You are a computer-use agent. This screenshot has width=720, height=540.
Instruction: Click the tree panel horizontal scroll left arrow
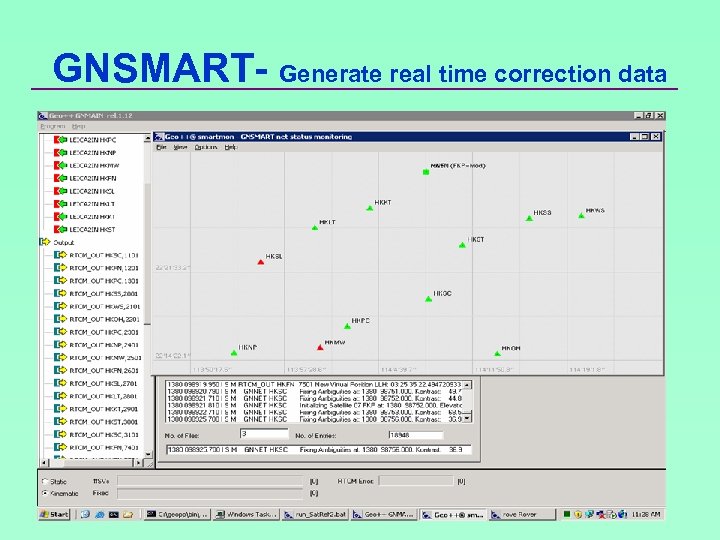[44, 463]
